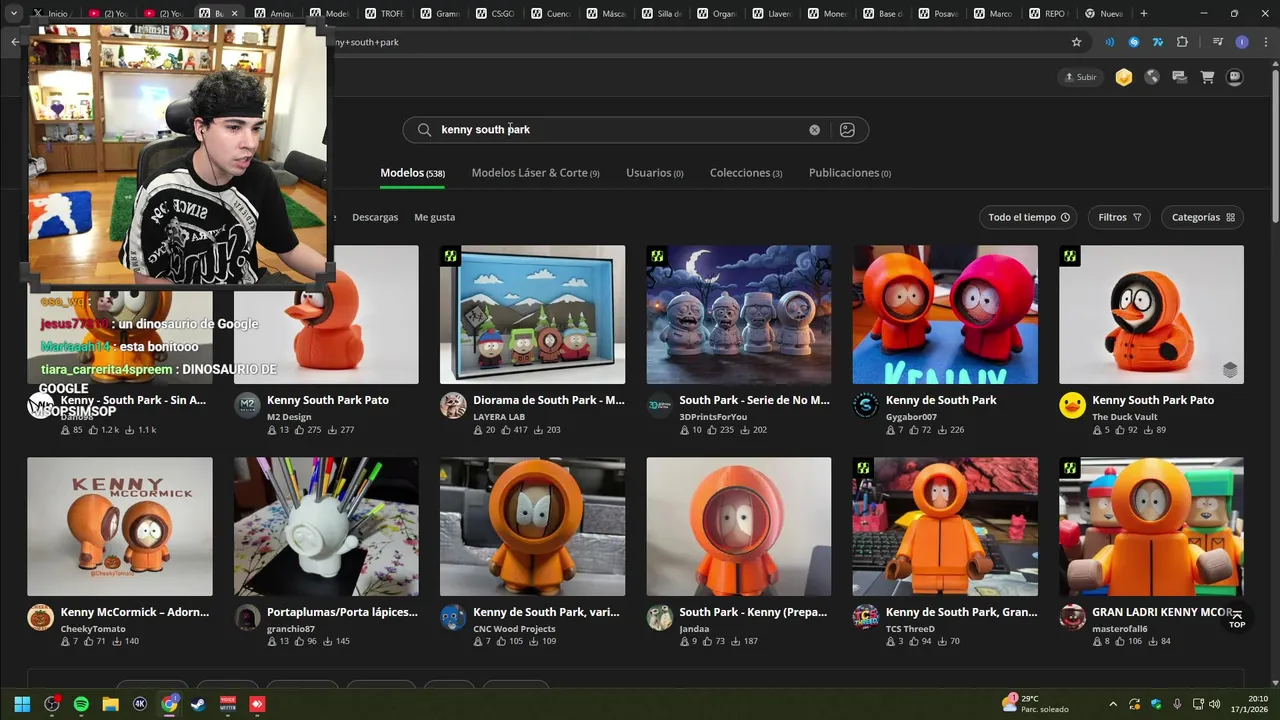Switch to Modelos Láser & Corte tab
The image size is (1280, 720).
click(535, 173)
